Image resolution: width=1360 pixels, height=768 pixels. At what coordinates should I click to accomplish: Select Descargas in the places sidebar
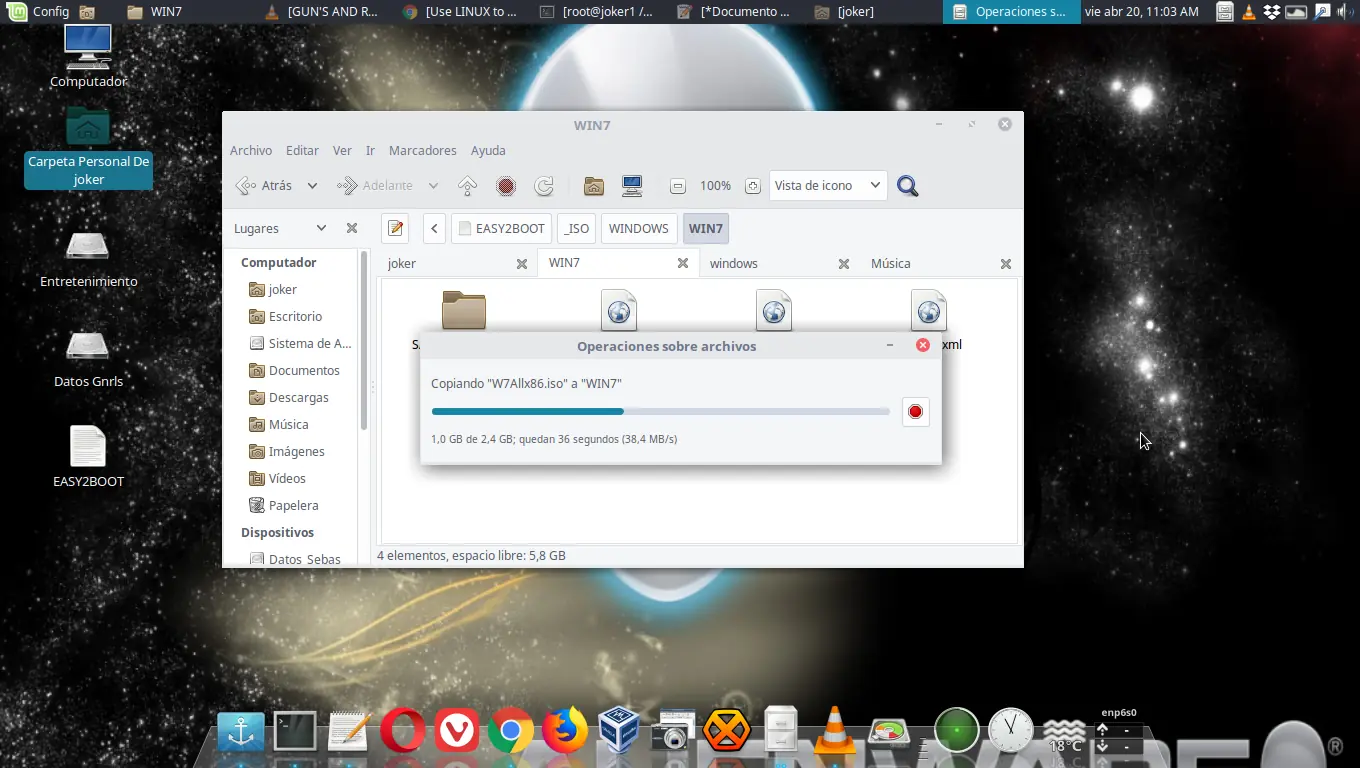(298, 397)
